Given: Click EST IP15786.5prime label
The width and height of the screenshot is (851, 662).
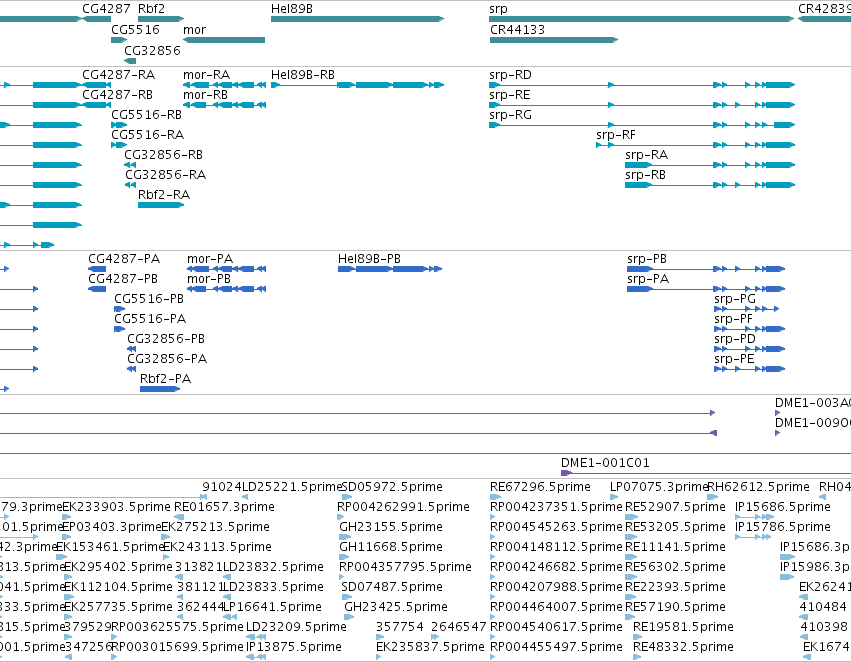Looking at the screenshot, I should (x=783, y=527).
